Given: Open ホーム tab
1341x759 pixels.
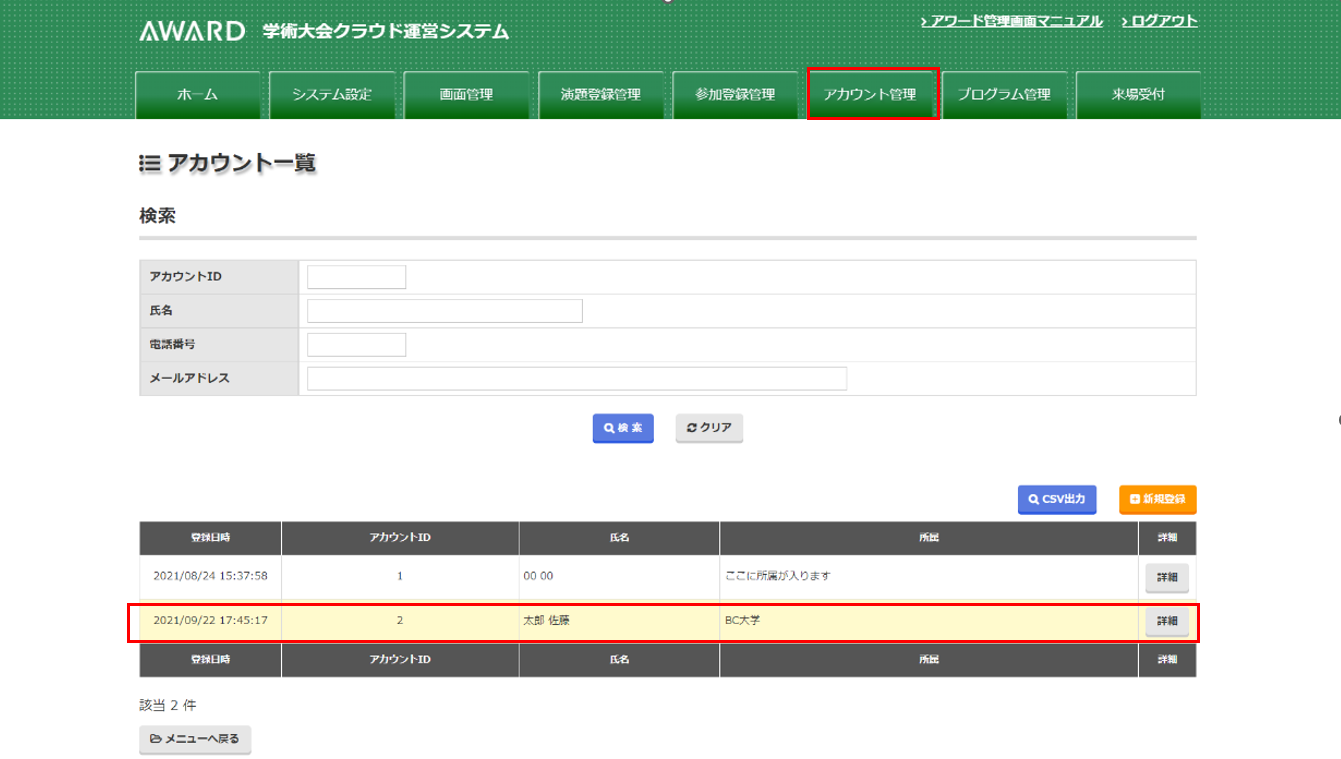Looking at the screenshot, I should click(x=197, y=95).
